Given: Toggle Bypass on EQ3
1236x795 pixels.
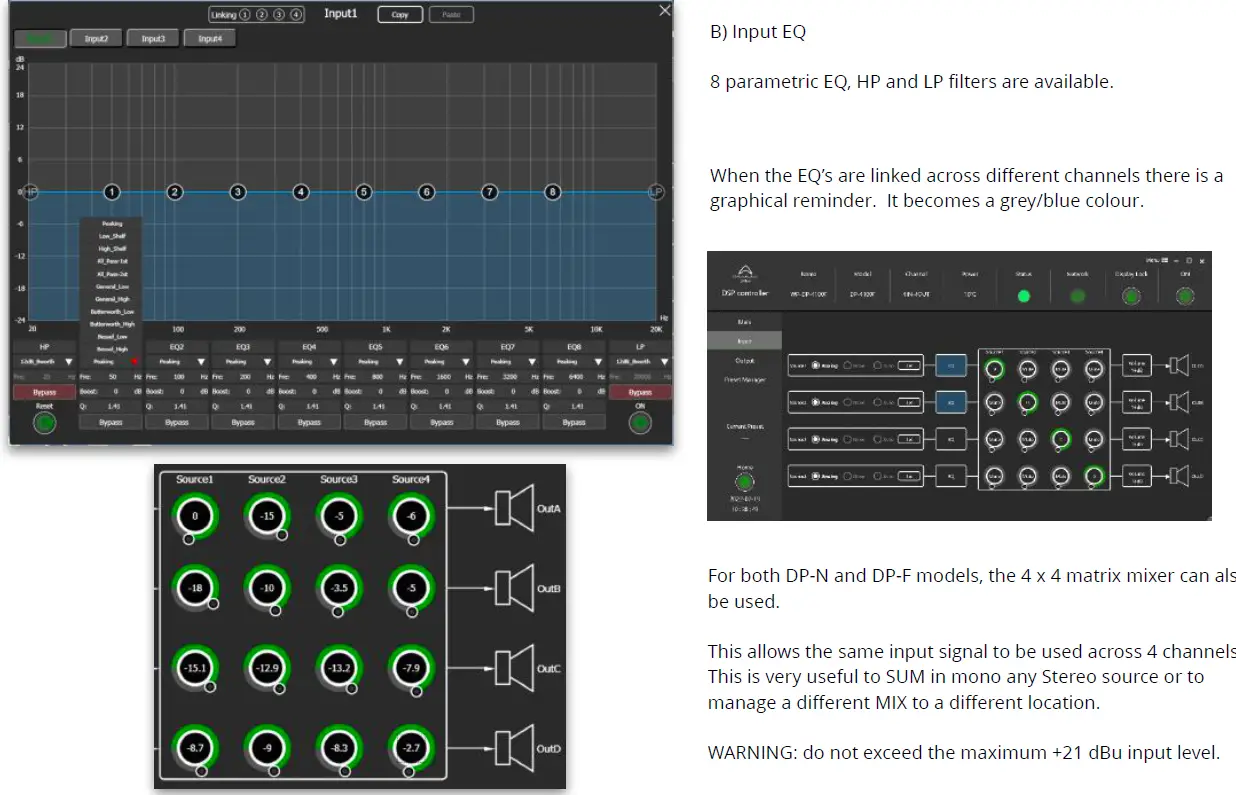Looking at the screenshot, I should pos(245,422).
